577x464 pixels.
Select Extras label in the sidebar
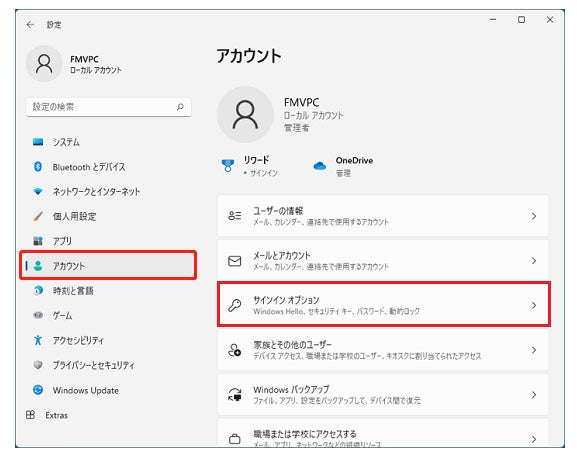click(57, 415)
